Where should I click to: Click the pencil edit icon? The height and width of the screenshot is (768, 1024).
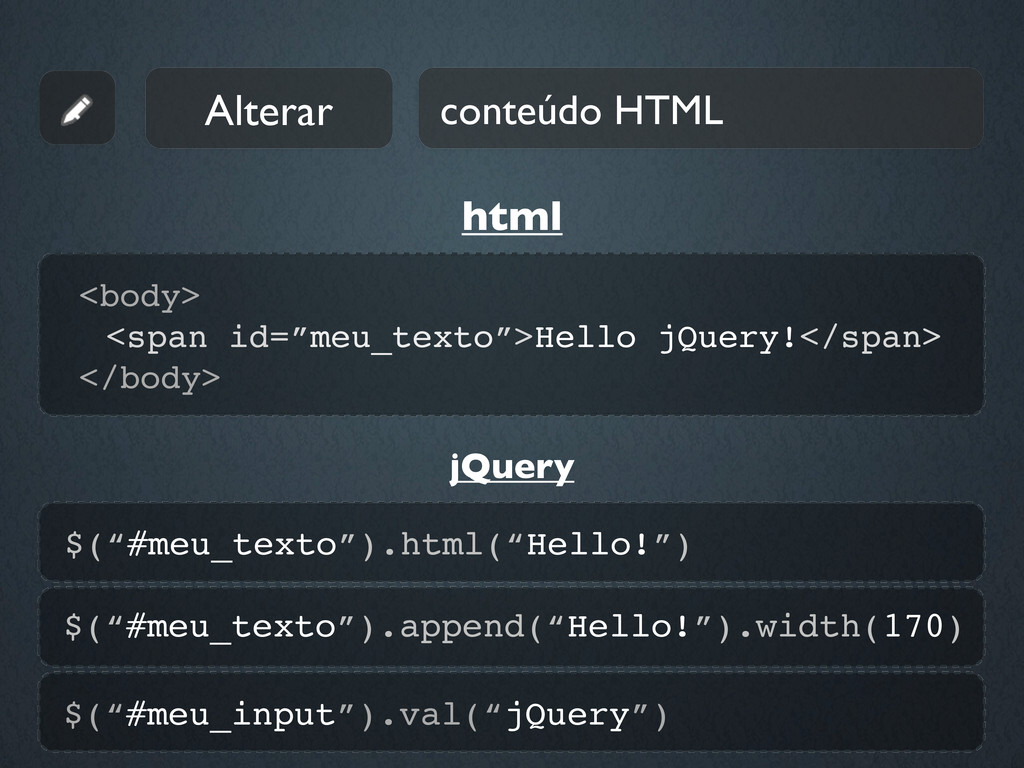click(x=77, y=108)
